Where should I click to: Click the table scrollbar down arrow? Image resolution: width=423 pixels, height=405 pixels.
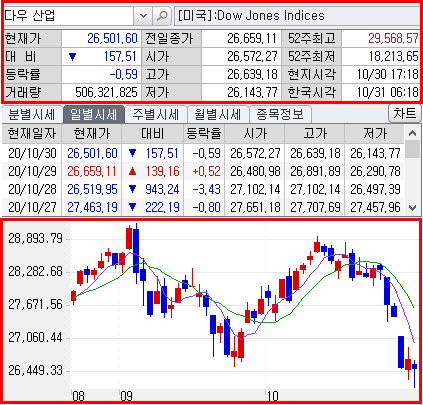pyautogui.click(x=413, y=208)
